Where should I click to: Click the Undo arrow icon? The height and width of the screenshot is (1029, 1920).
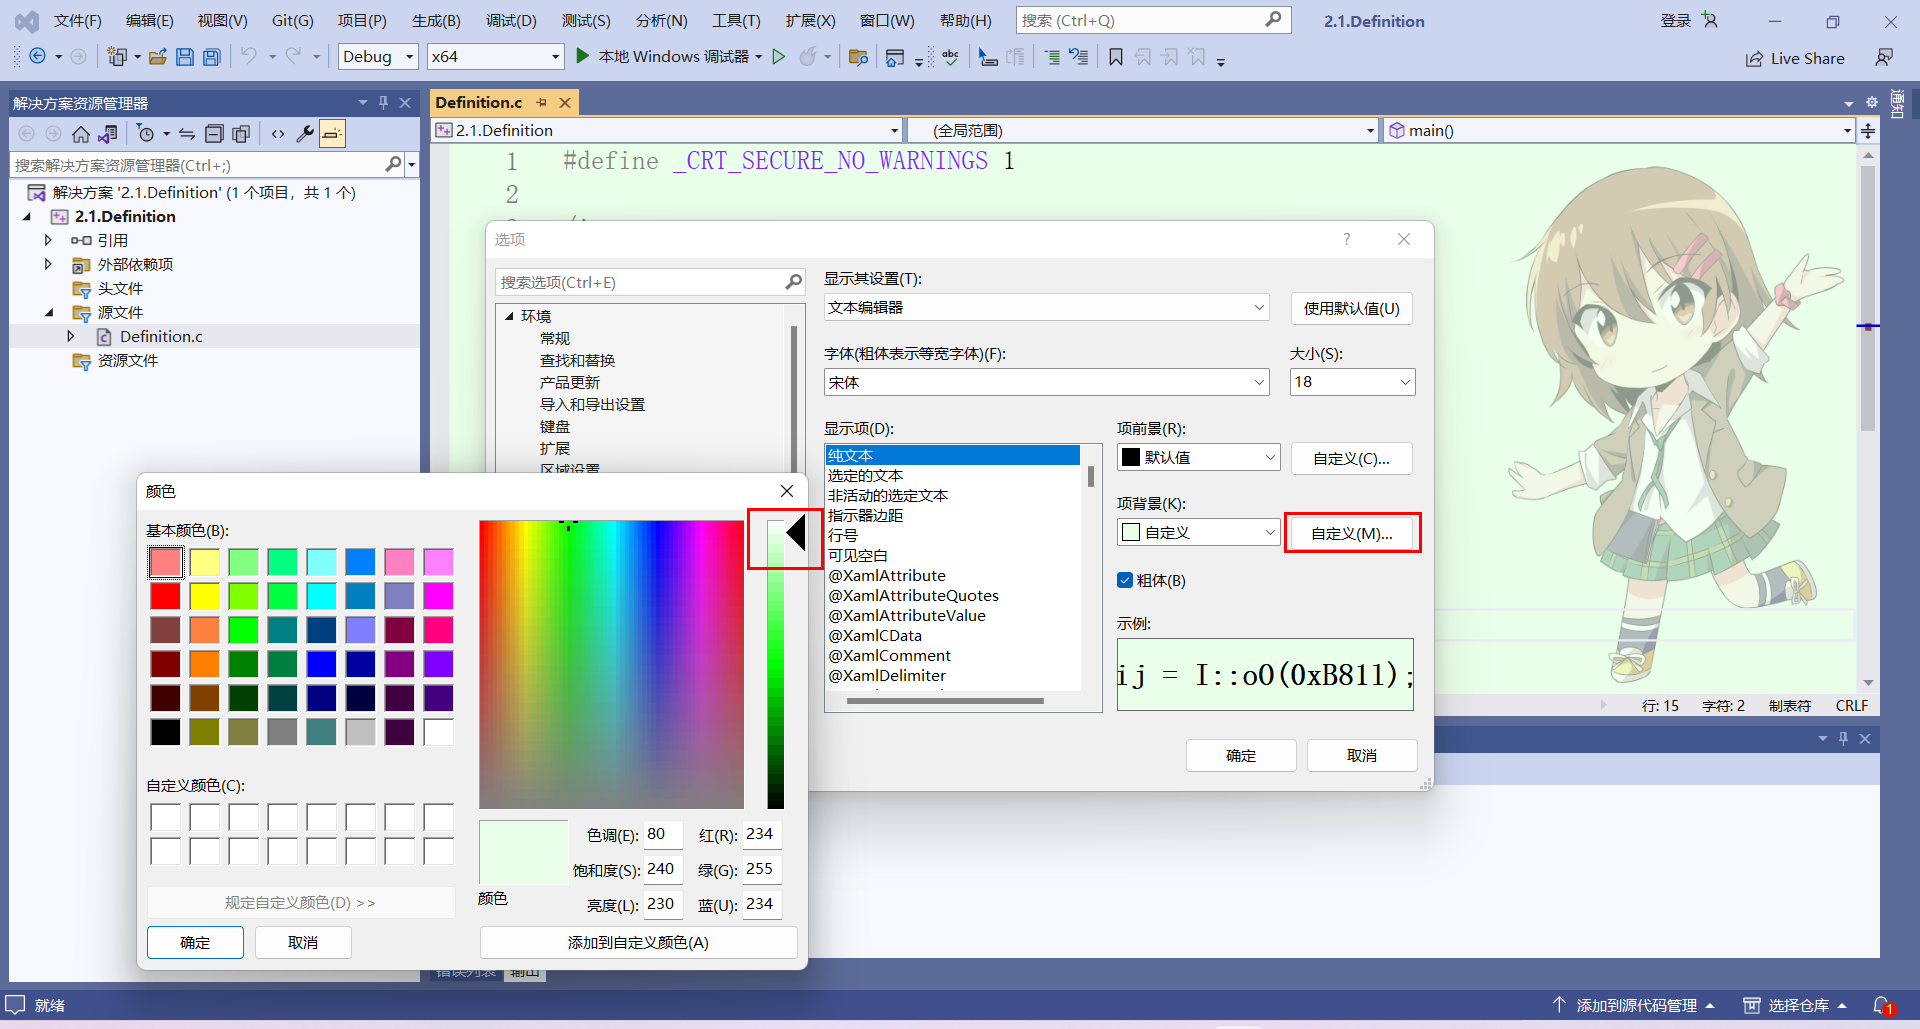tap(249, 57)
